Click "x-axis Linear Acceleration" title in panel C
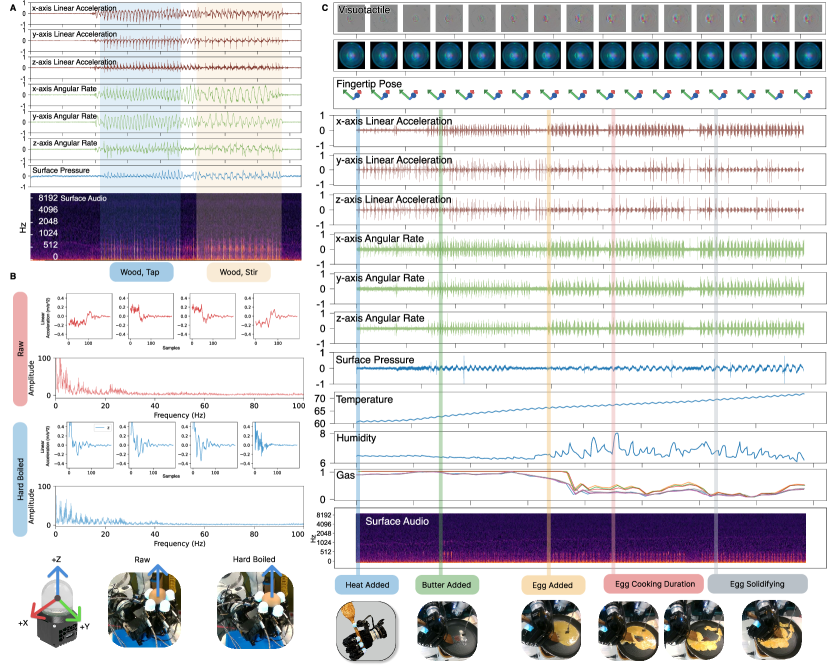Viewport: 830px width, 665px height. point(394,121)
